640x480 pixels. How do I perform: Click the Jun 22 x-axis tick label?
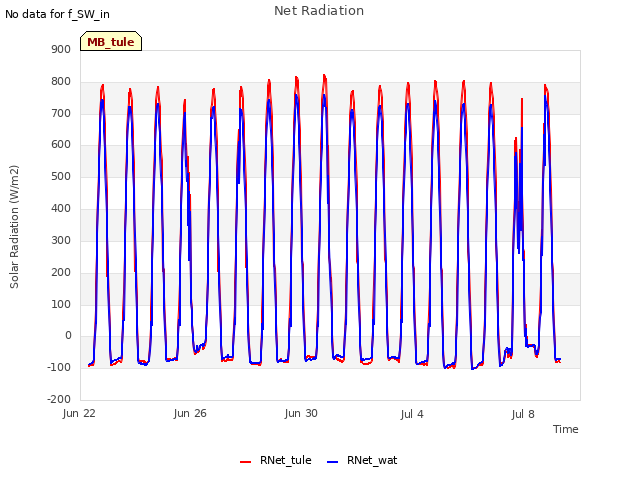coord(79,413)
